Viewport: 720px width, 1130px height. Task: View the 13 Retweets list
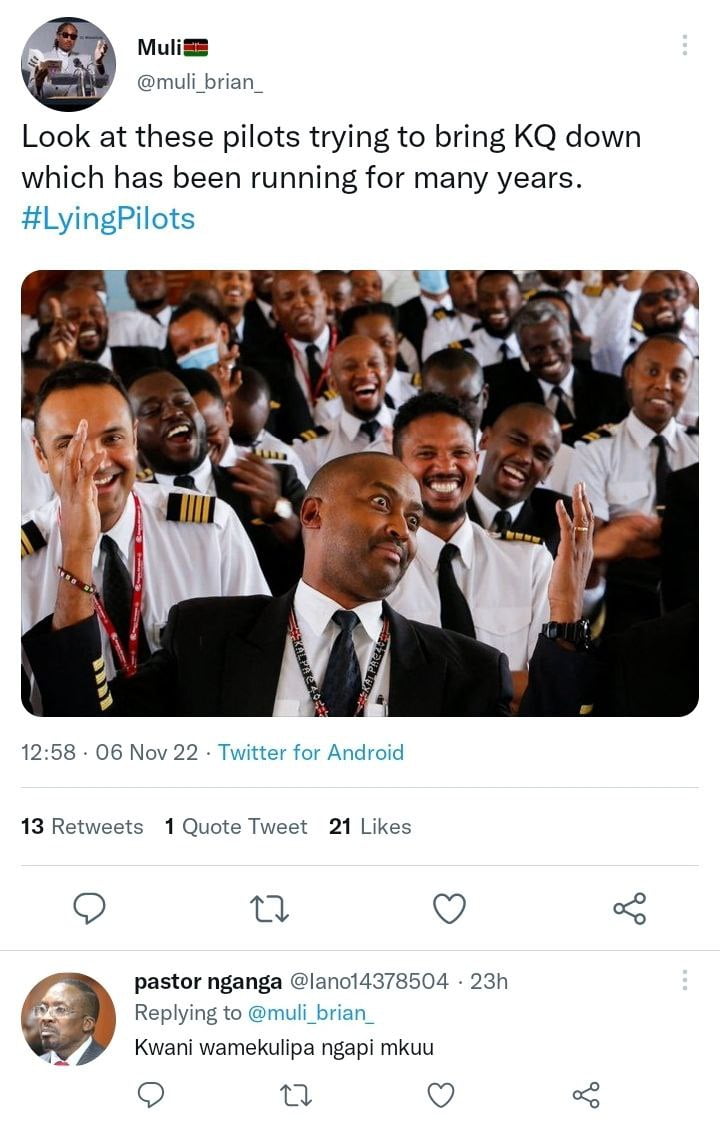[82, 827]
